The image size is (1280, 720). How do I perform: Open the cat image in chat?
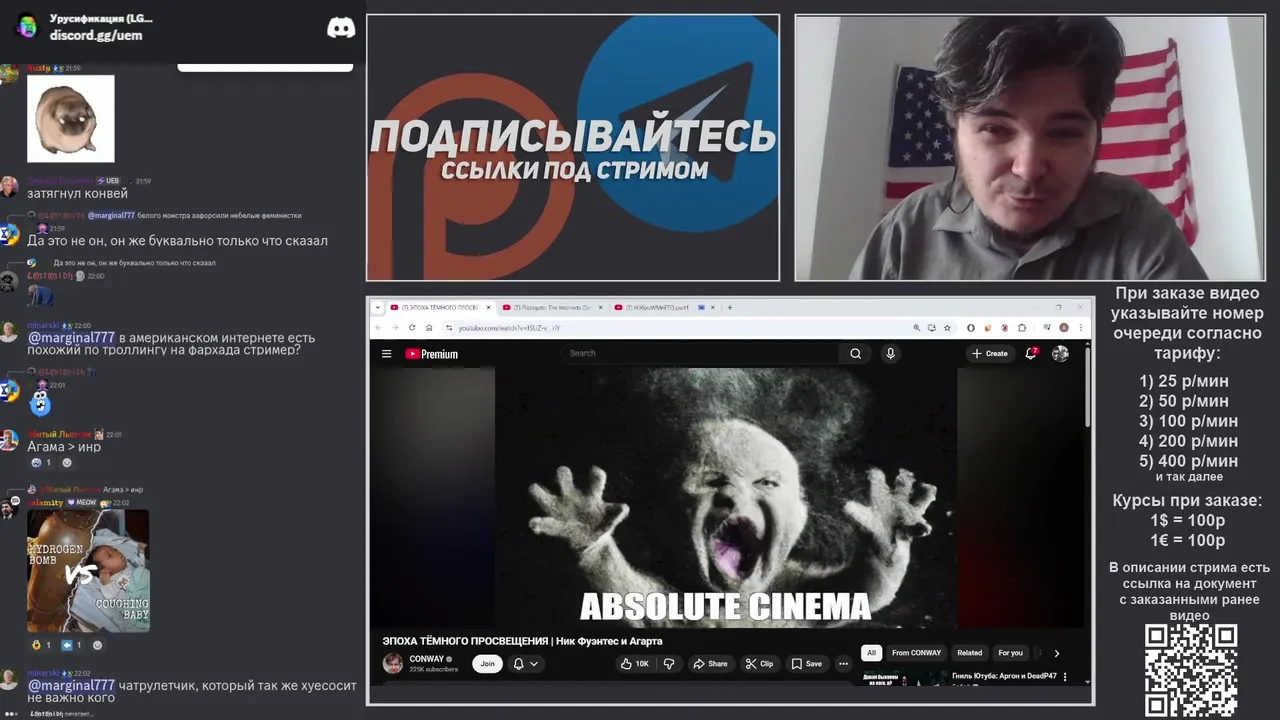[x=70, y=118]
